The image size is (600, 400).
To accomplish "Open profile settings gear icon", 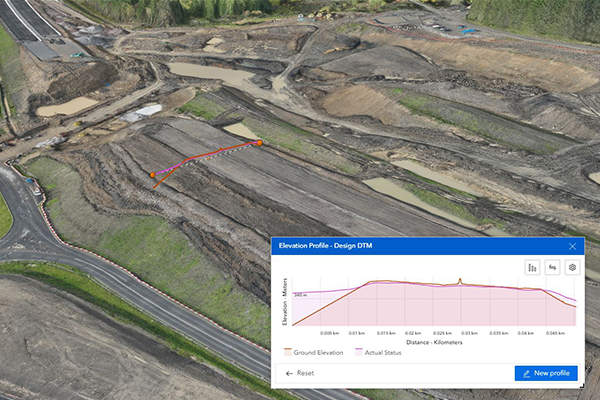I will pos(572,267).
